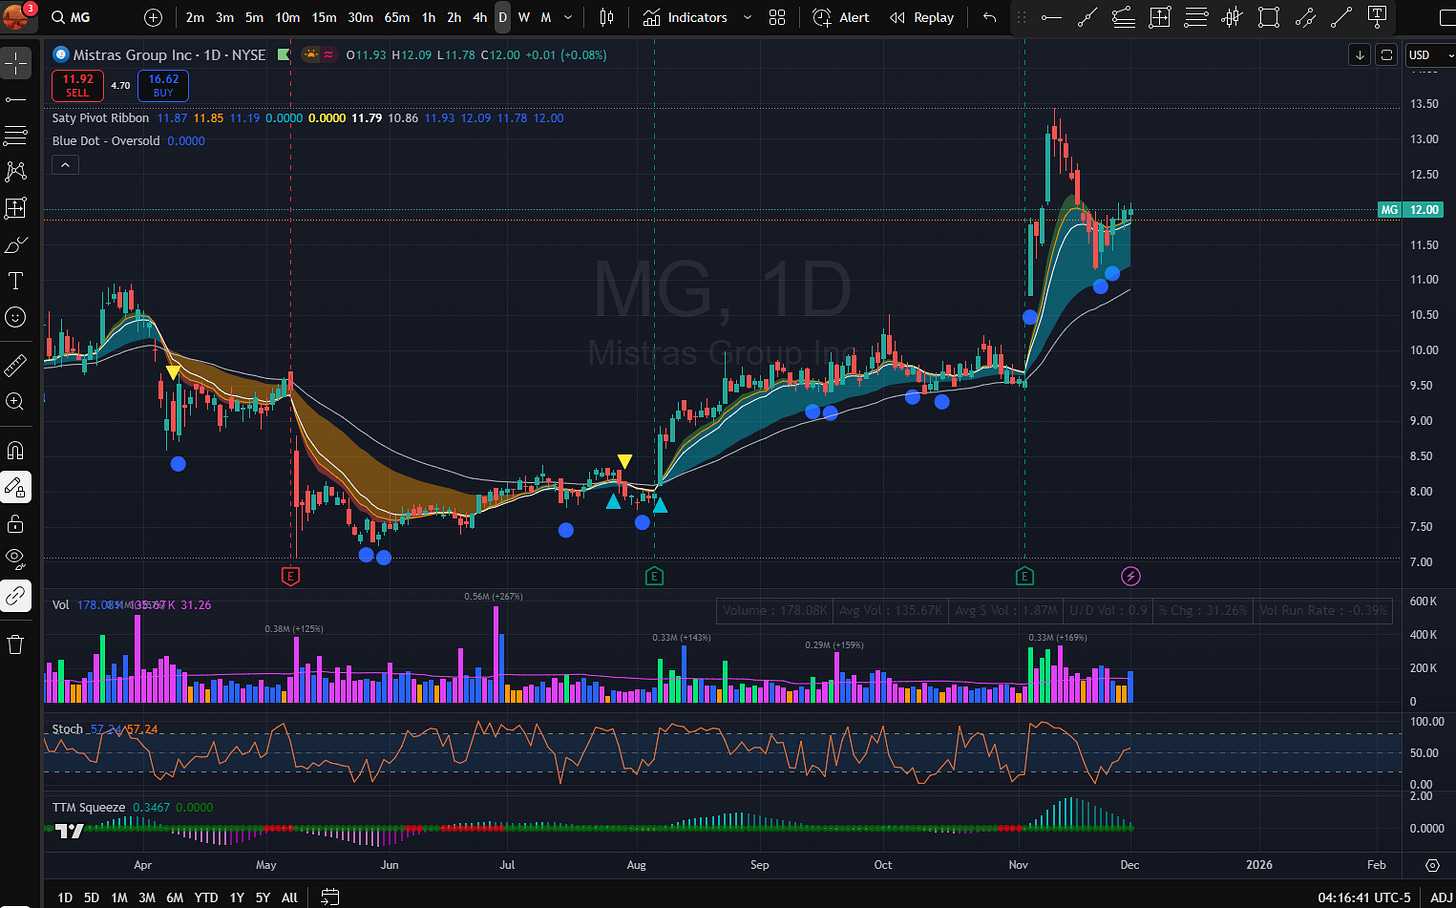
Task: Pick date and price range tool in favorites
Action: tap(1160, 17)
